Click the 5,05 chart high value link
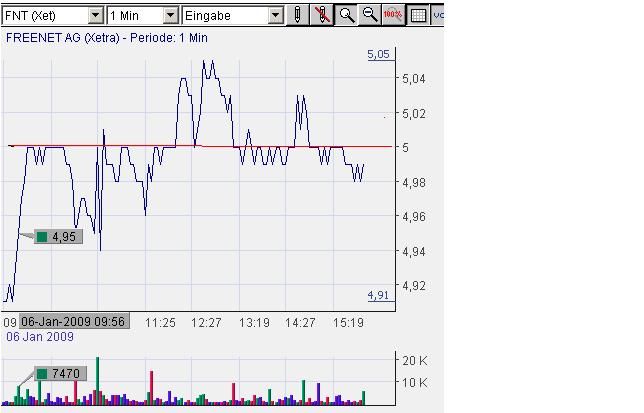Viewport: 644px width, 413px height. (x=378, y=54)
